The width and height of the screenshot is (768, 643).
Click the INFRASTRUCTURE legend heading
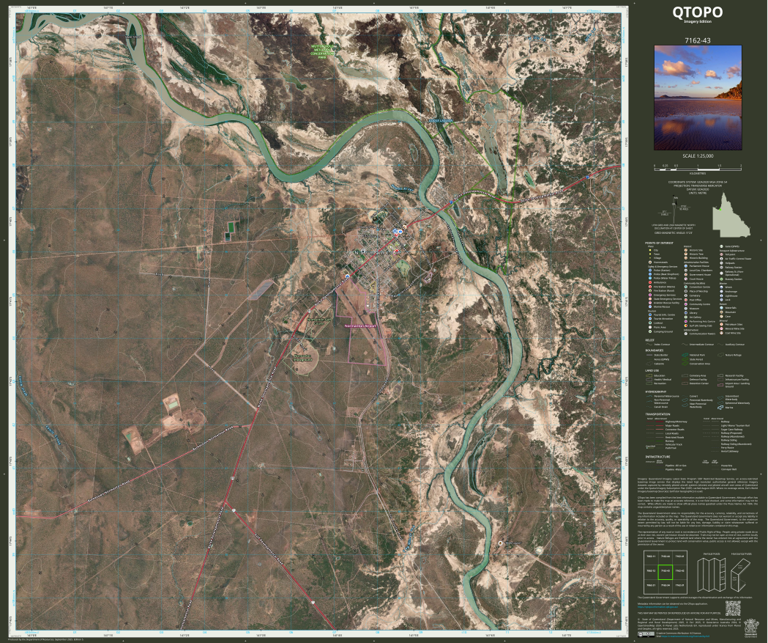click(657, 456)
